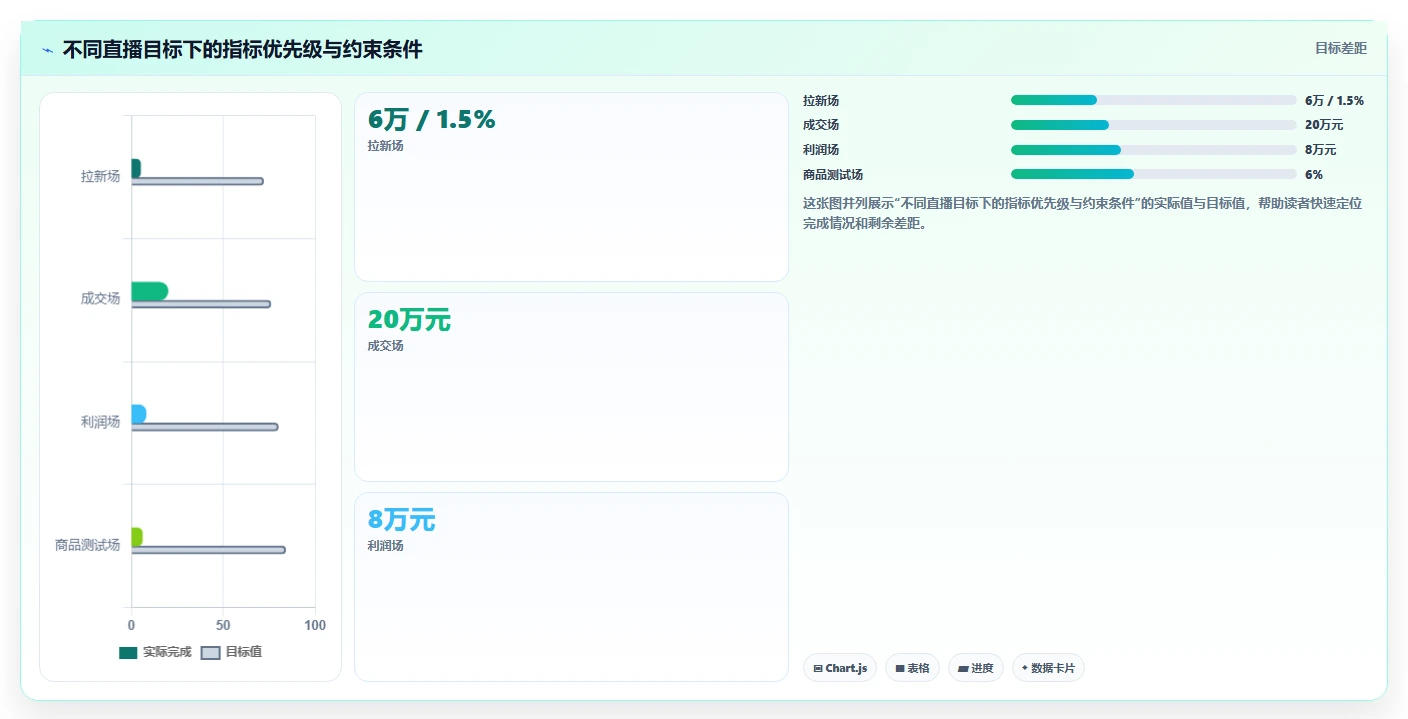Click the 成交场 gray target bar

click(201, 304)
